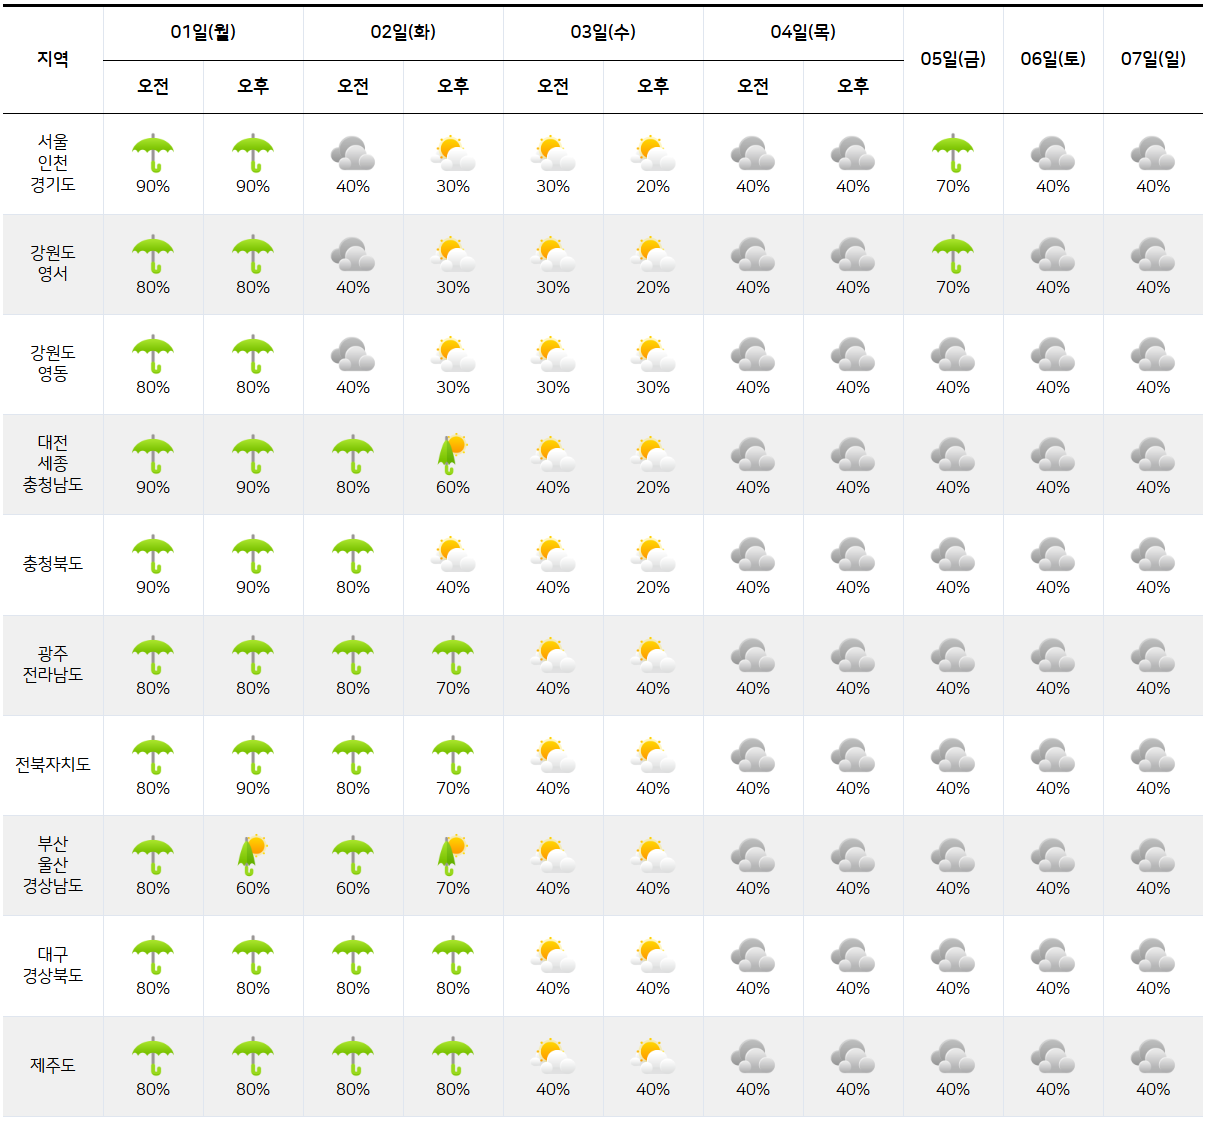Click the 지역 column header
The width and height of the screenshot is (1206, 1122).
[x=53, y=59]
